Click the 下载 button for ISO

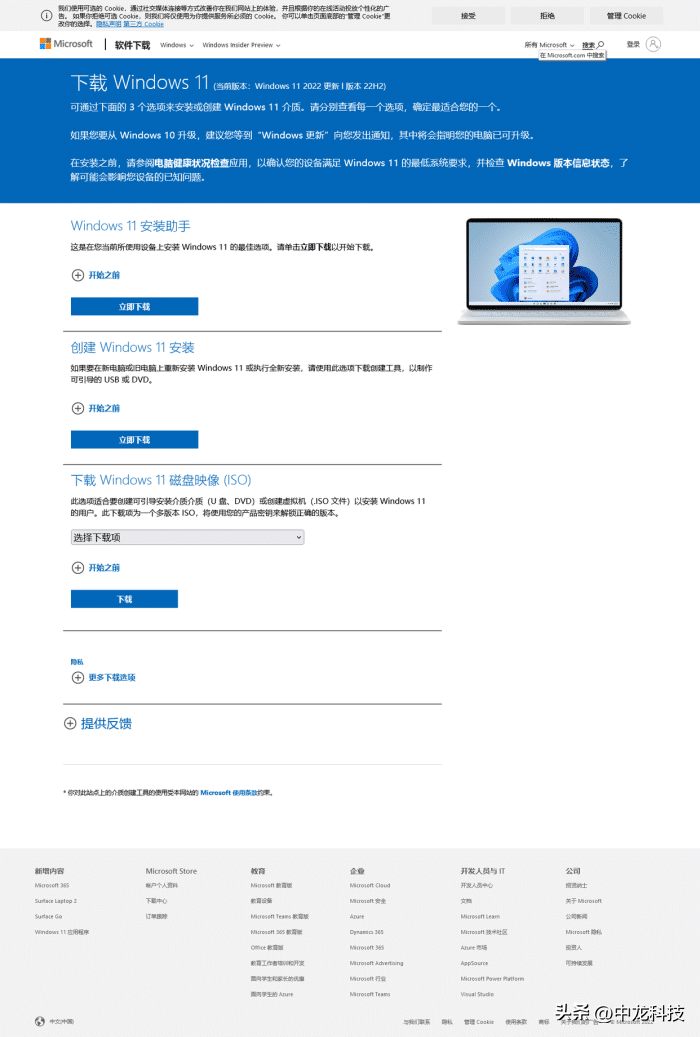124,599
